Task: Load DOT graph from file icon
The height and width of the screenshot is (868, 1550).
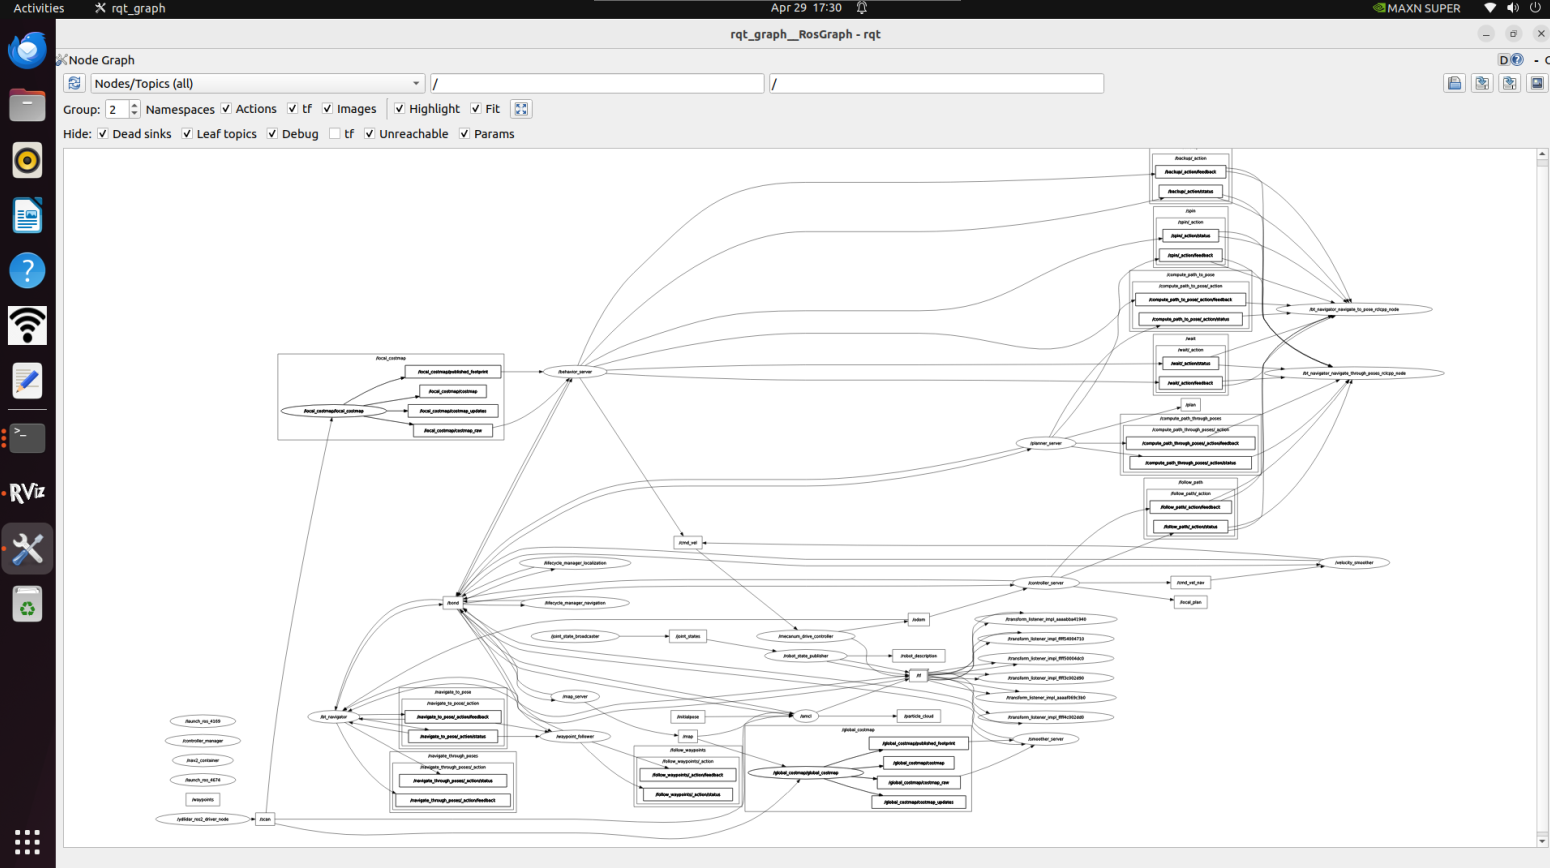Action: pos(1455,83)
